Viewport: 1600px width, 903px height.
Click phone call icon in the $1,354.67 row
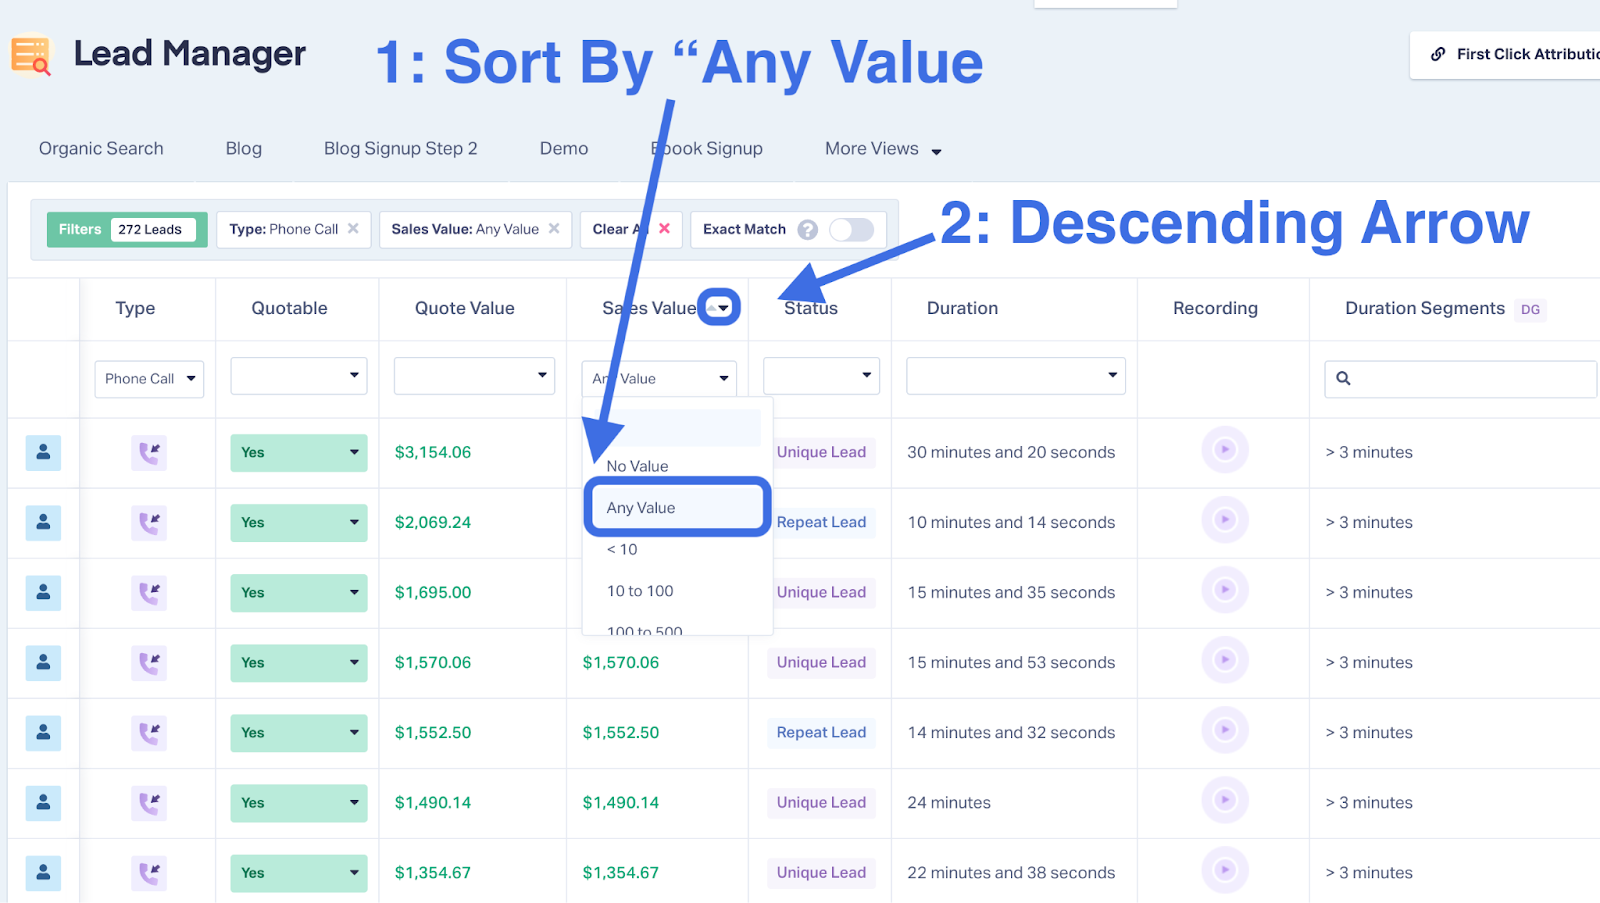pos(149,873)
